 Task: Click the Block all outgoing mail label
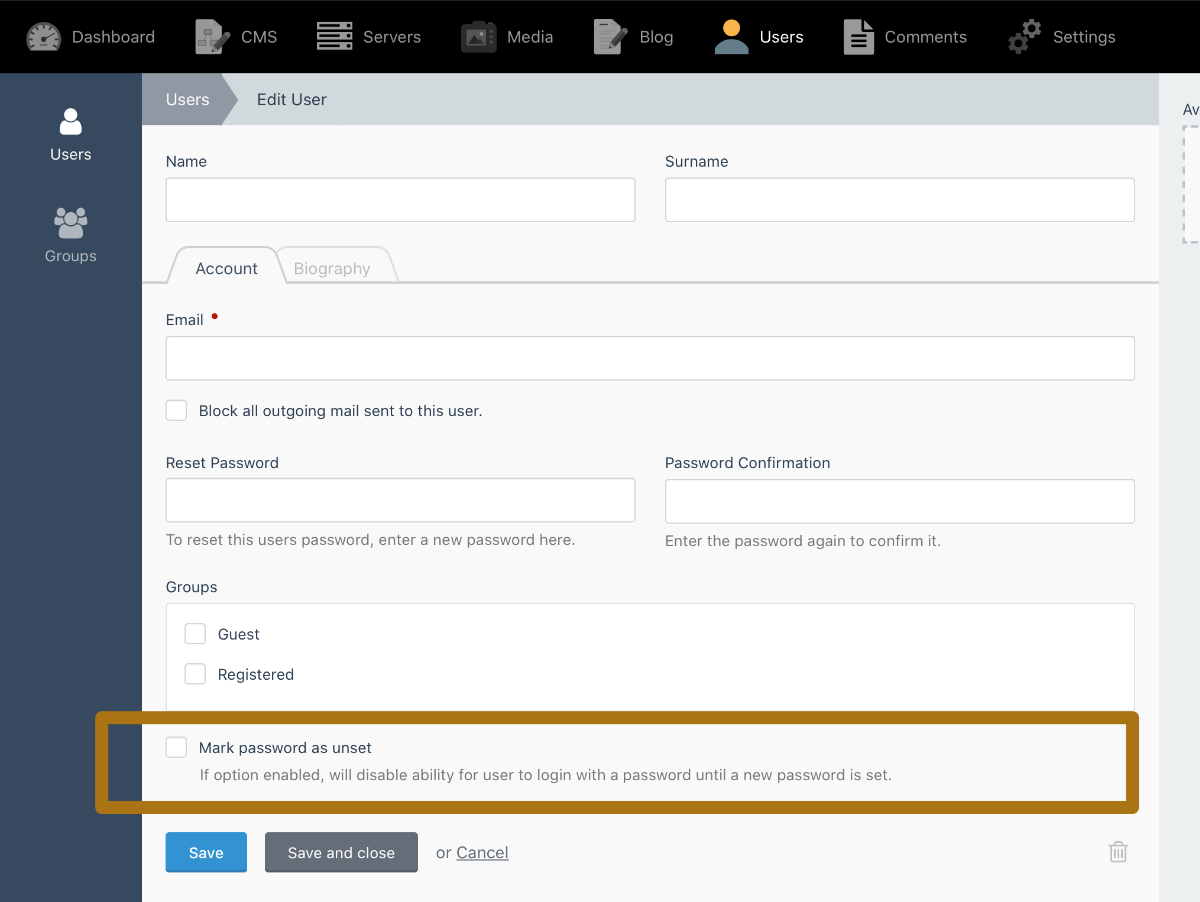(x=340, y=410)
